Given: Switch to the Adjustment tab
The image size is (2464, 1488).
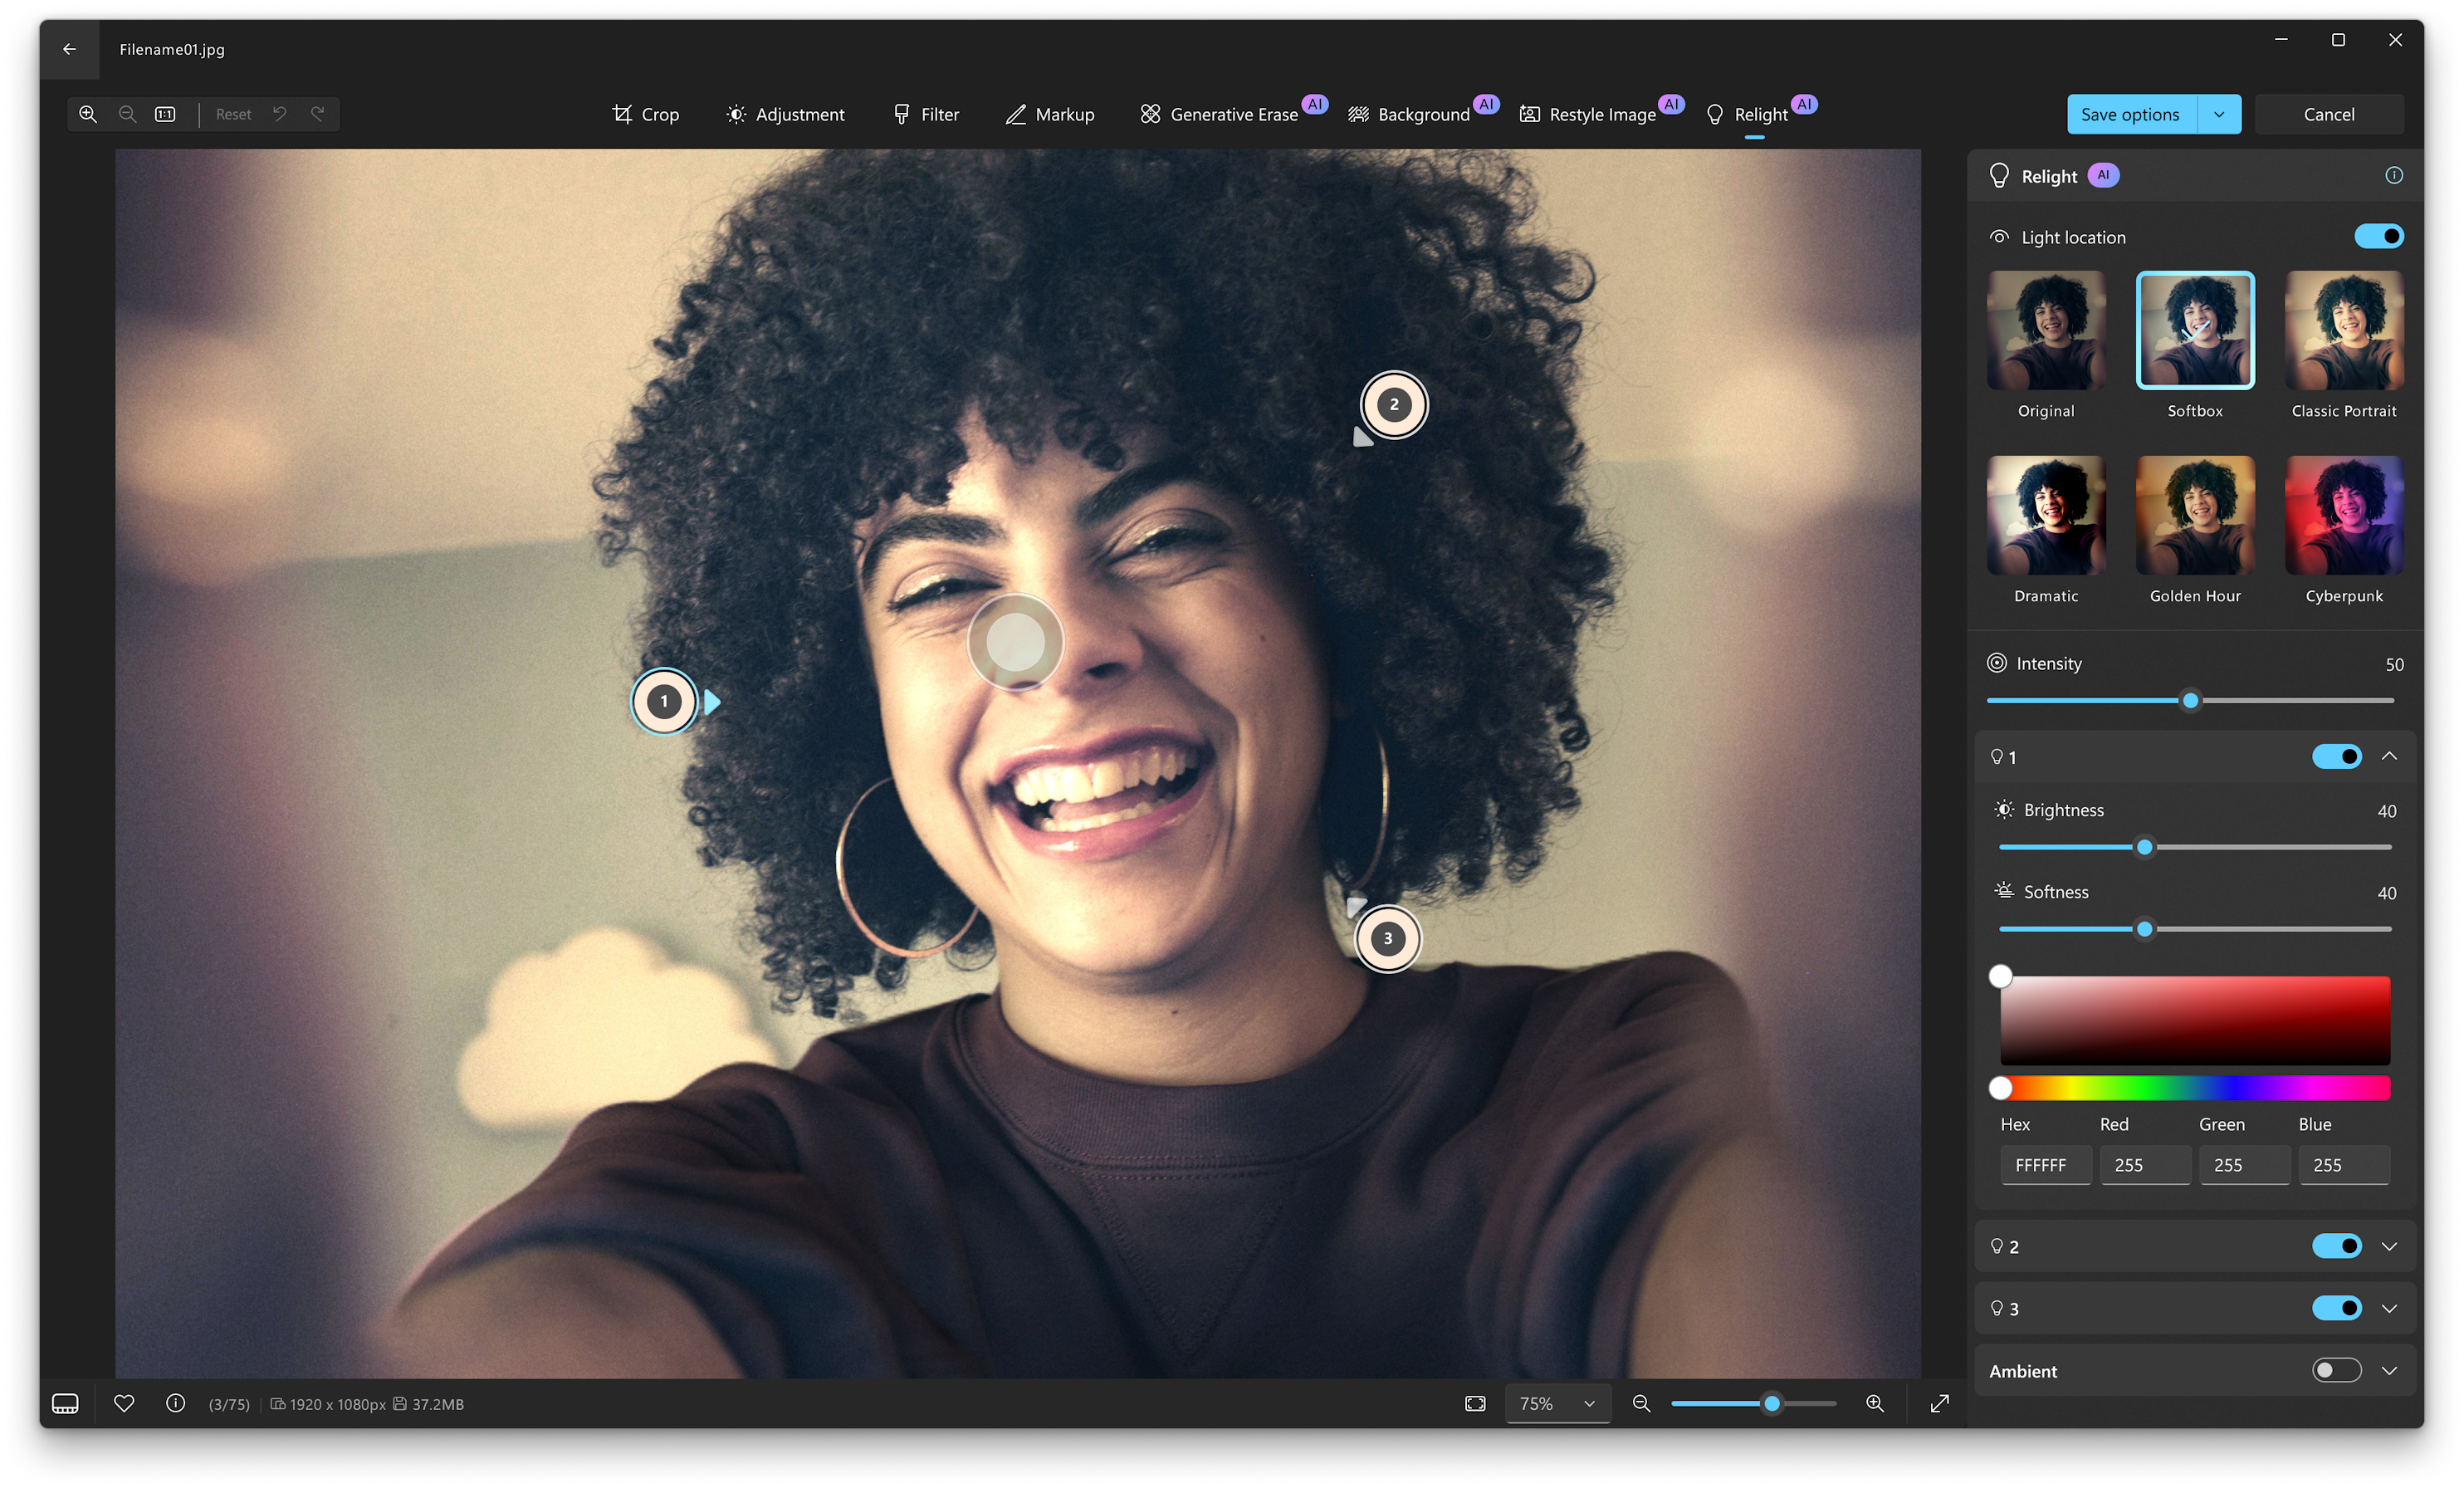Looking at the screenshot, I should [786, 114].
